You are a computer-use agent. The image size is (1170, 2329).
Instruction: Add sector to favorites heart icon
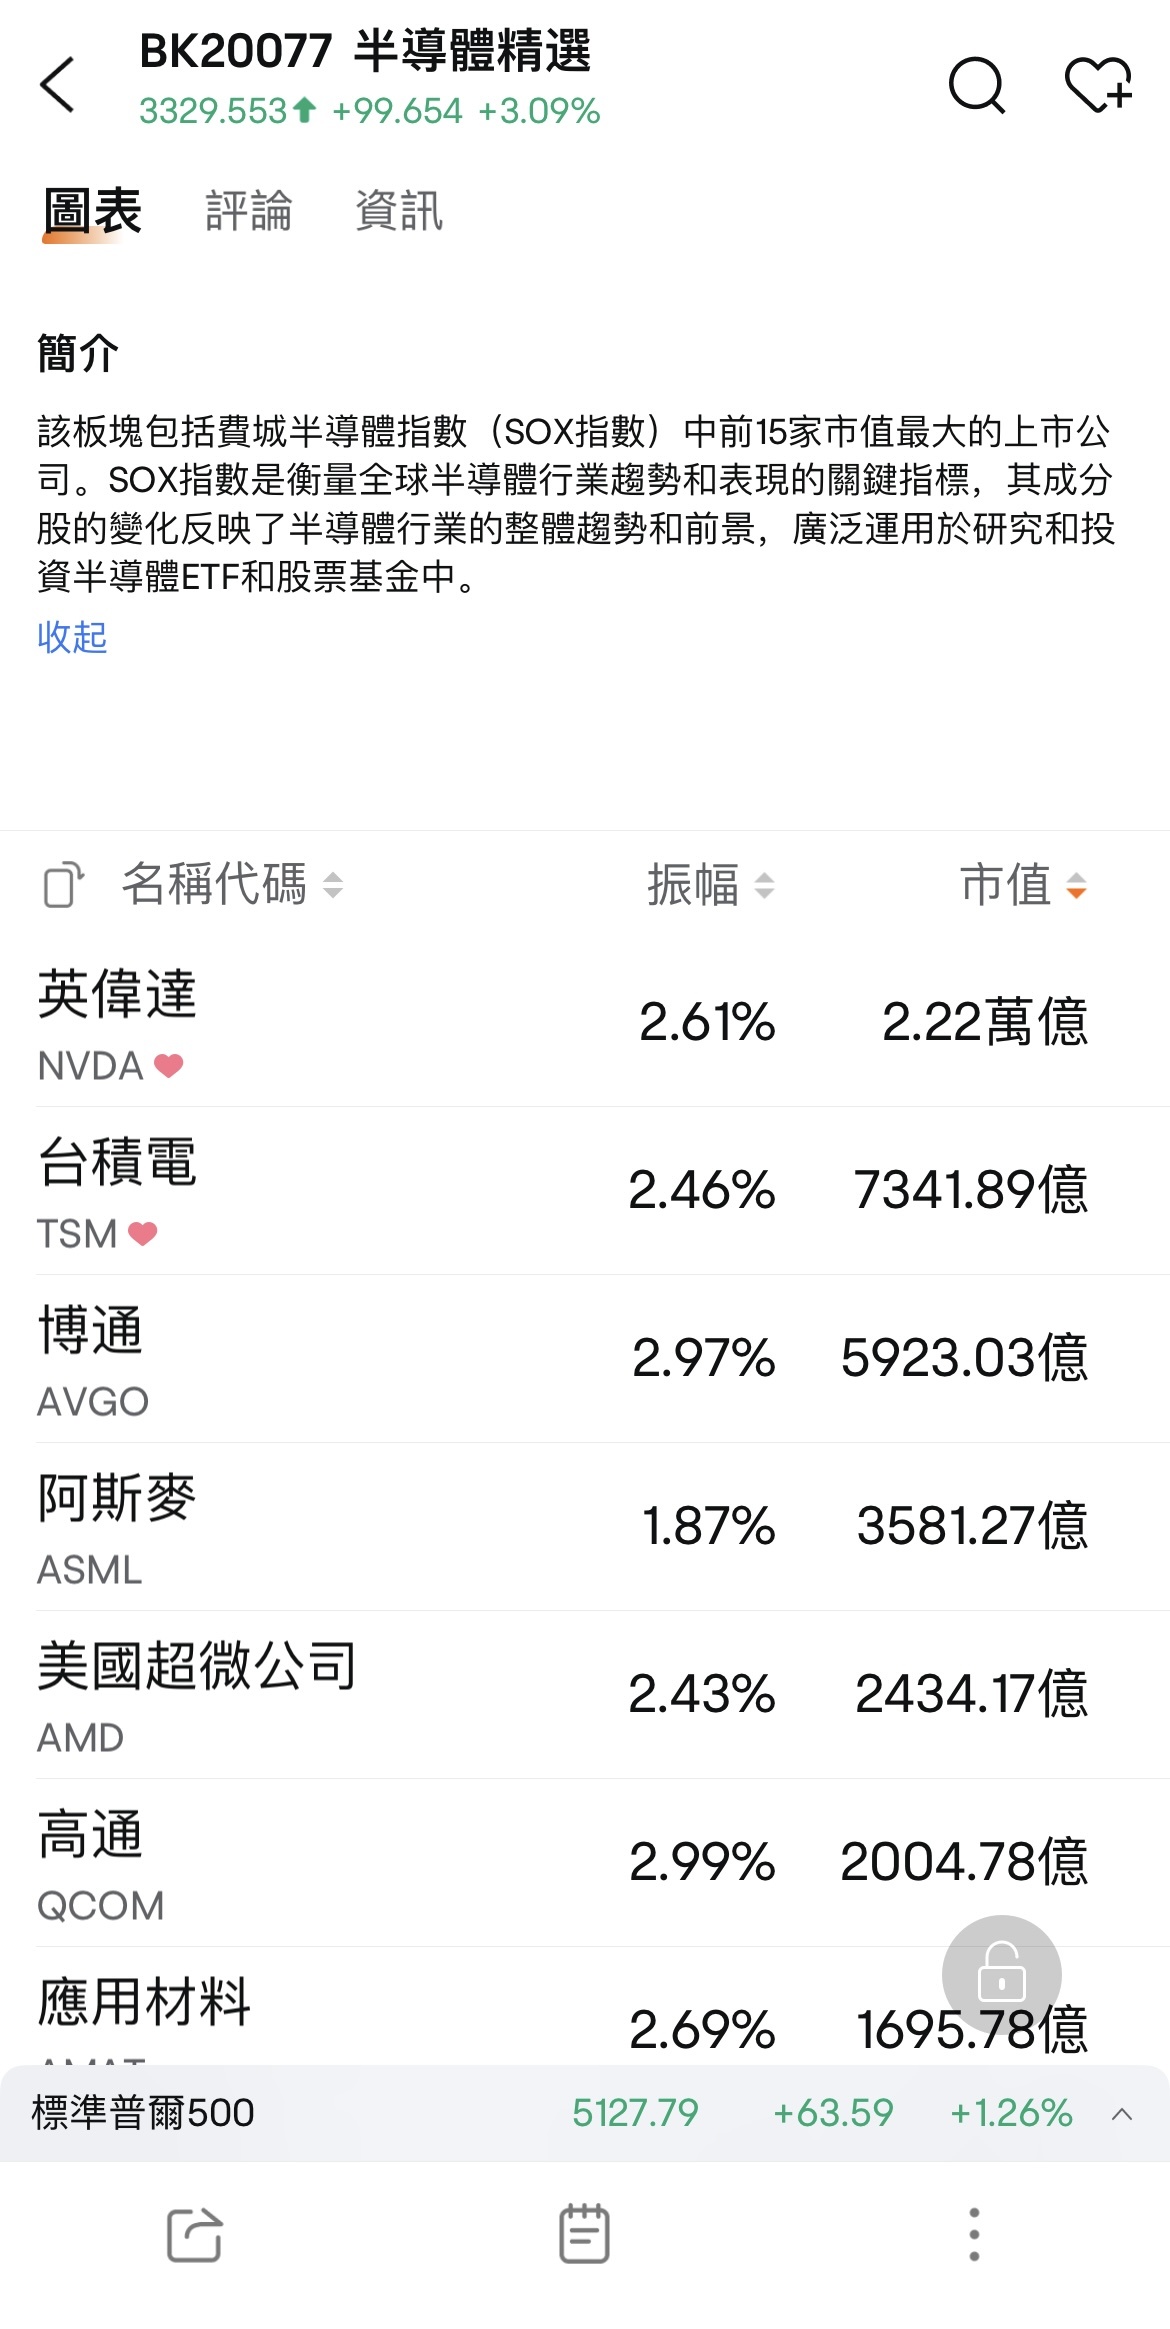click(x=1097, y=85)
